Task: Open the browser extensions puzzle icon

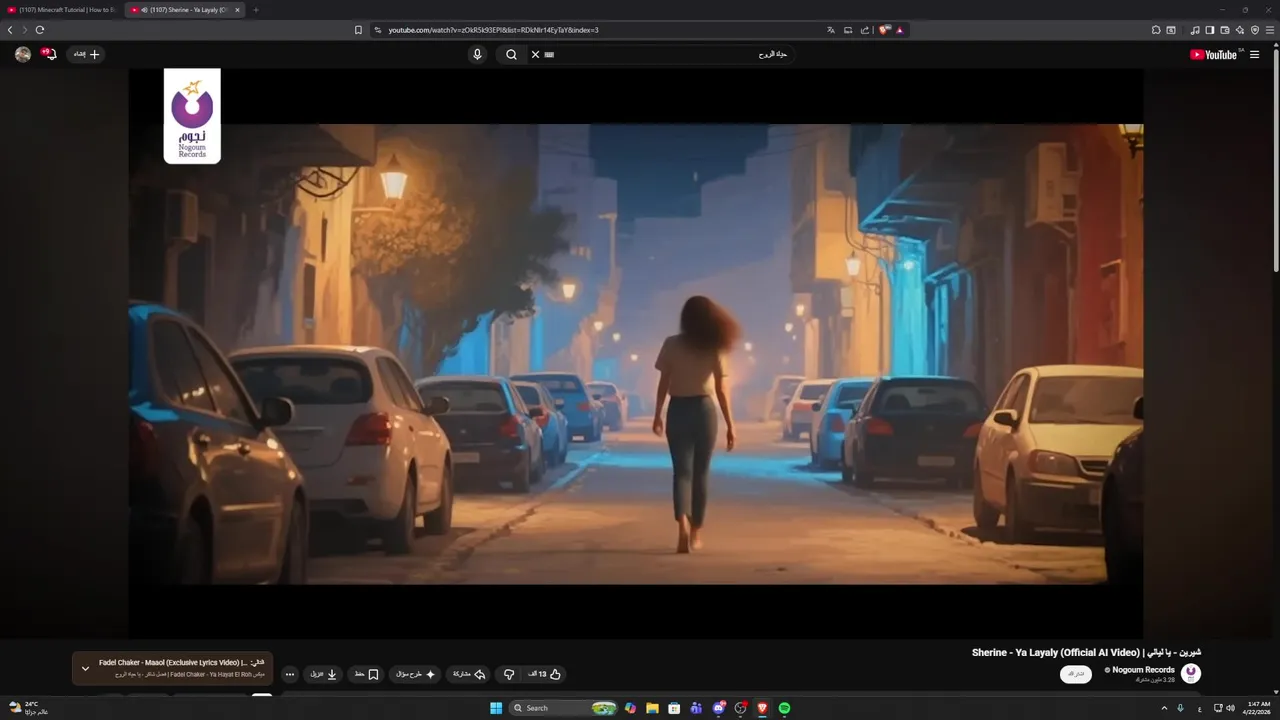Action: 1155,30
